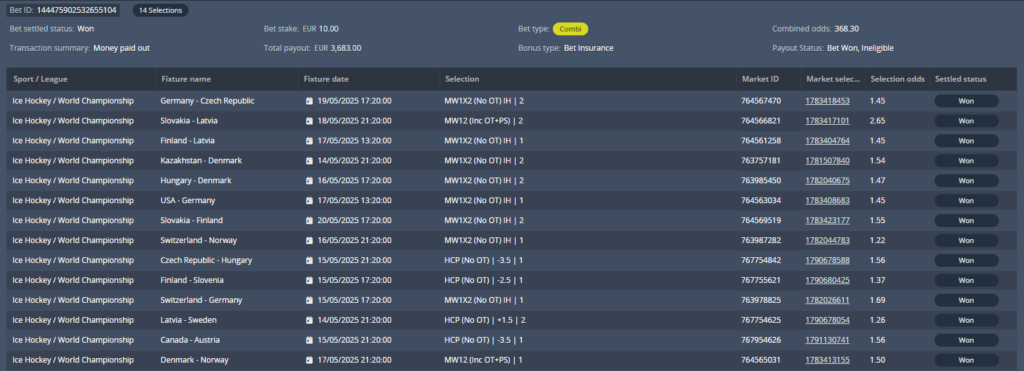Click calendar icon in Latvia - Sweden row

[x=309, y=320]
